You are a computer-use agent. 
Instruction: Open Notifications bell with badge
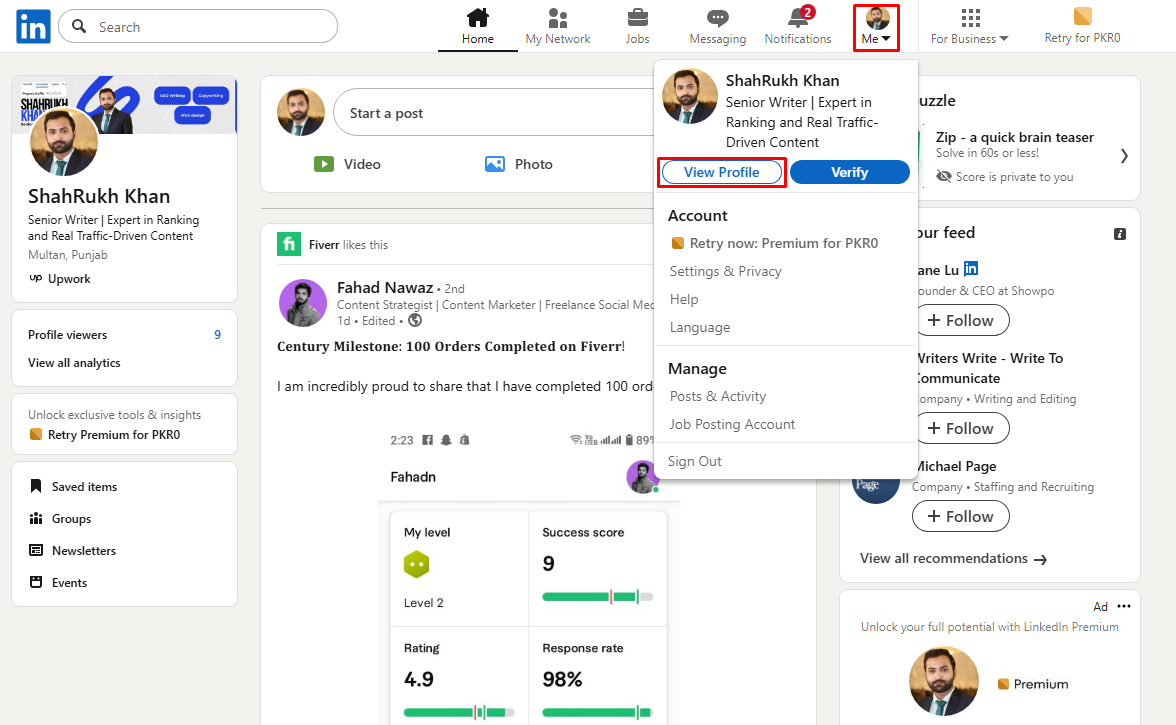point(798,27)
